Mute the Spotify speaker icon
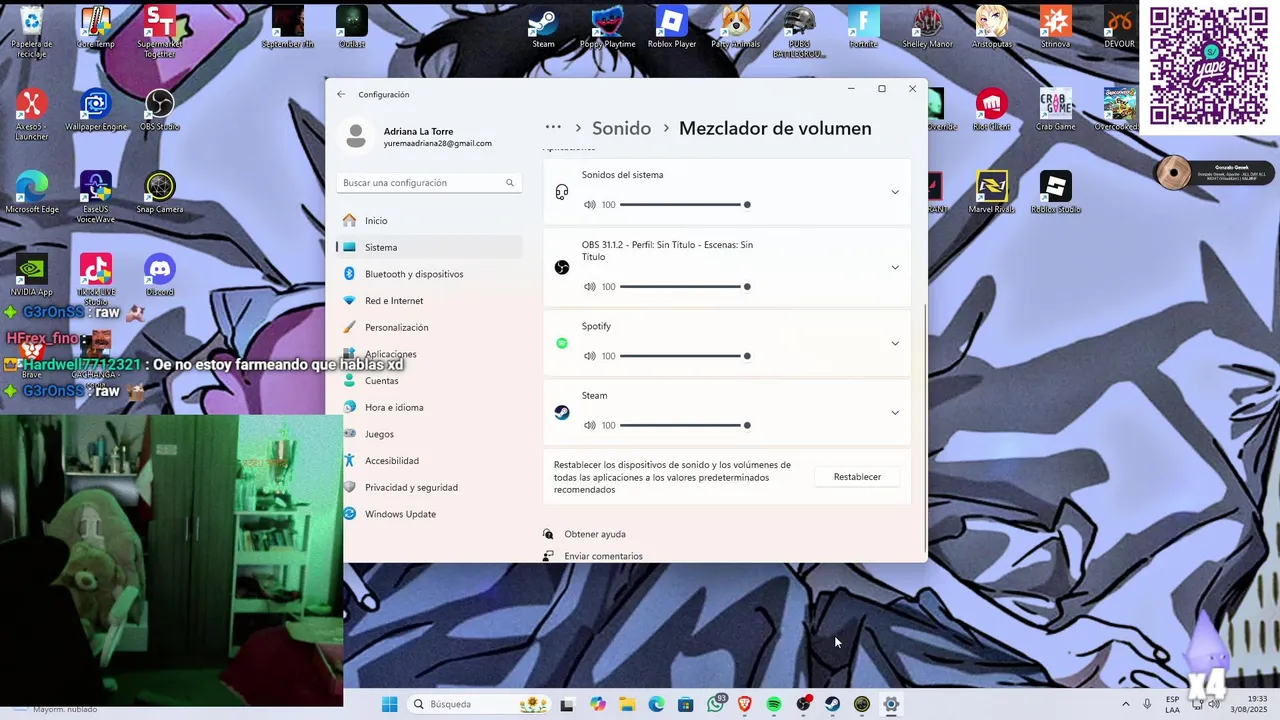 (590, 356)
